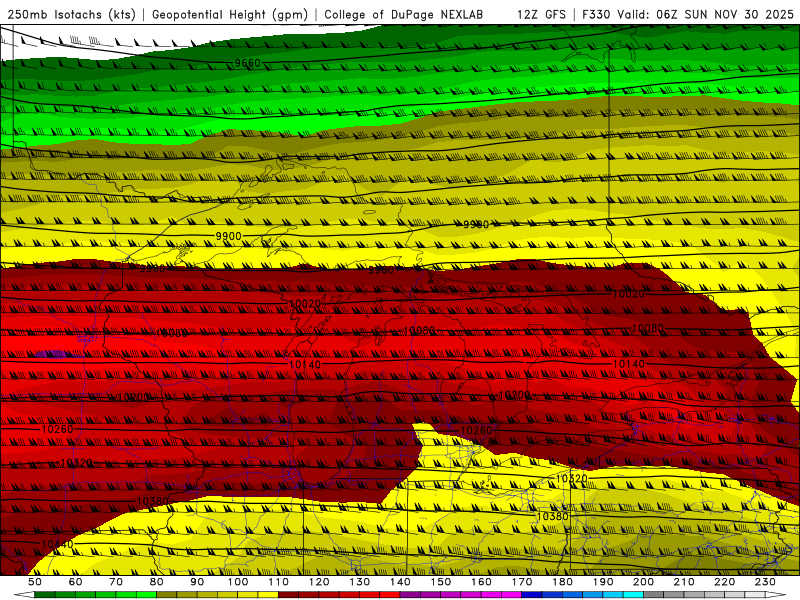Click the 190 knot scale label
800x600 pixels.
click(x=603, y=582)
